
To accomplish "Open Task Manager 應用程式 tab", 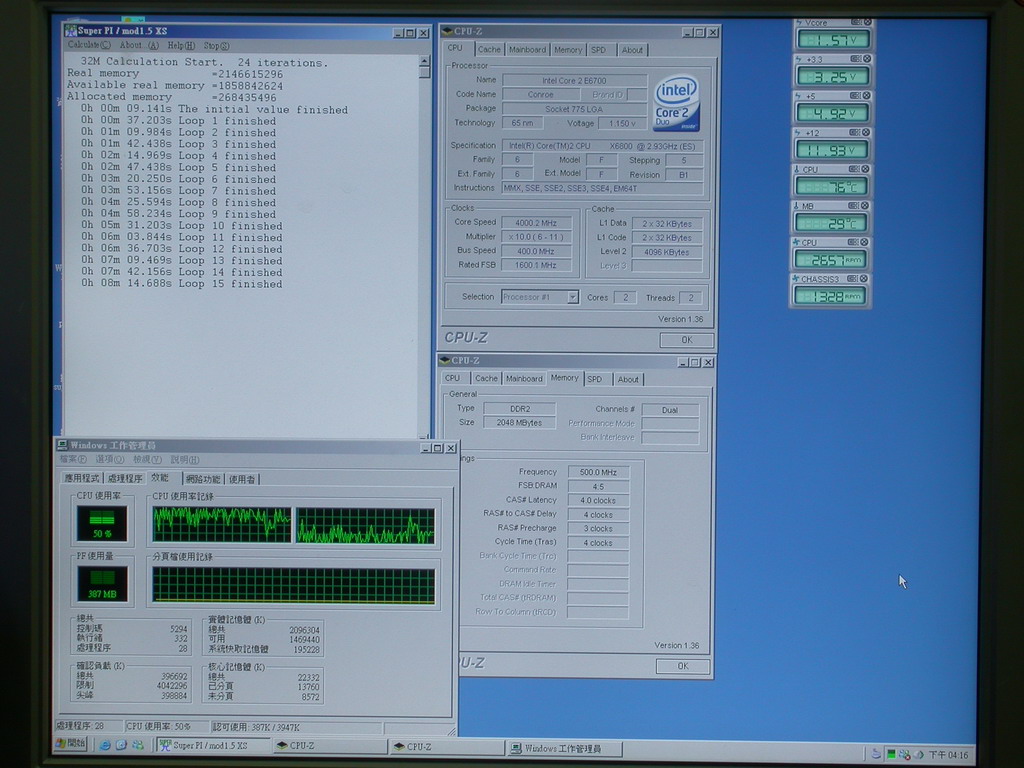I will coord(82,479).
